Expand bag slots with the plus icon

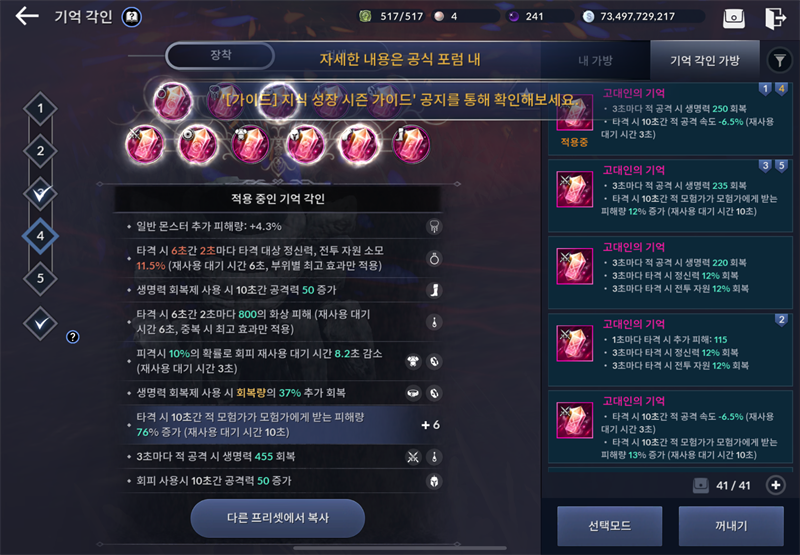click(x=776, y=485)
